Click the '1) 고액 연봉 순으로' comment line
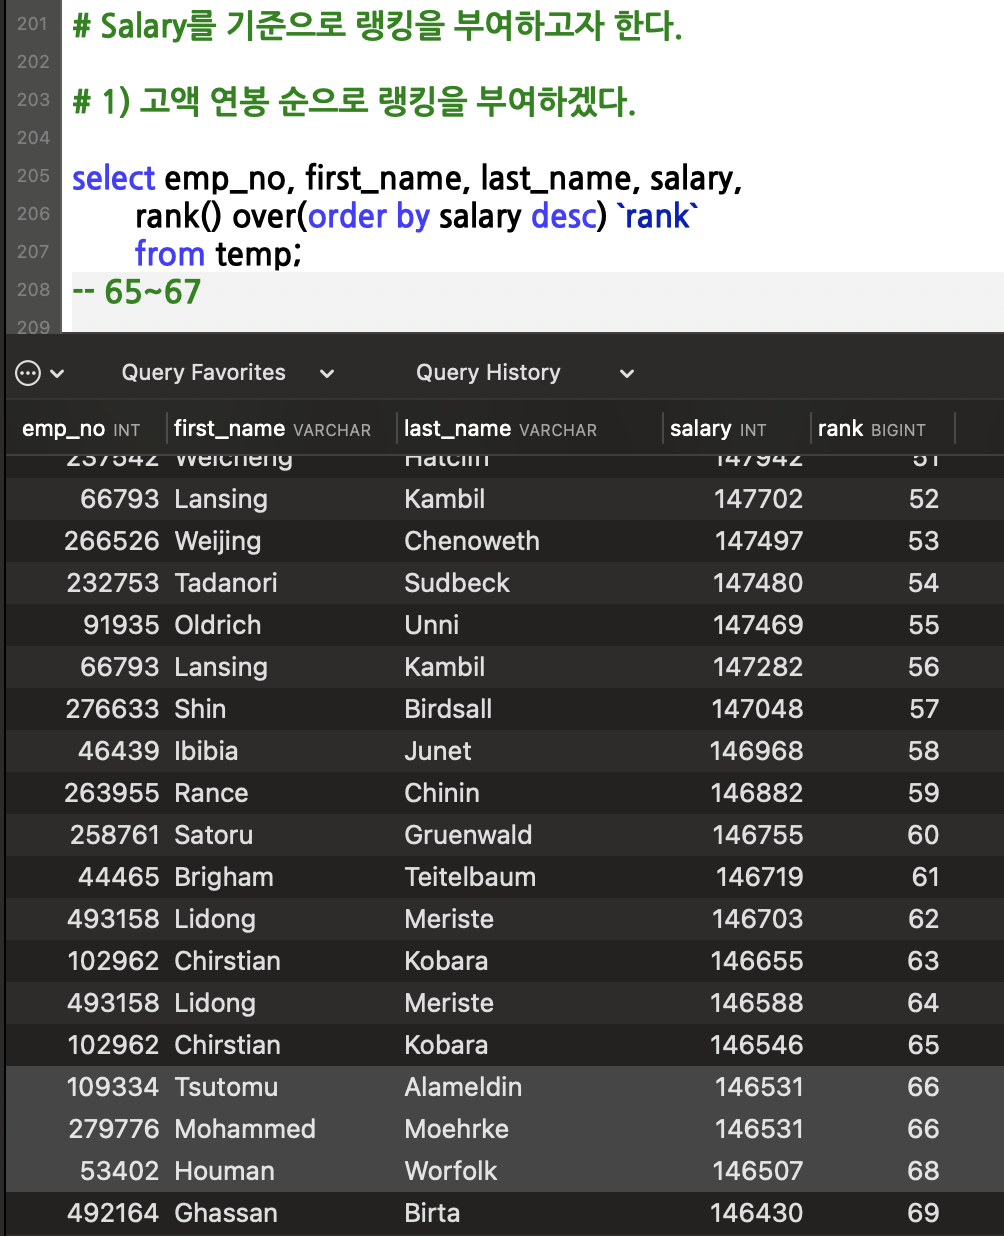The height and width of the screenshot is (1236, 1004). click(x=354, y=102)
